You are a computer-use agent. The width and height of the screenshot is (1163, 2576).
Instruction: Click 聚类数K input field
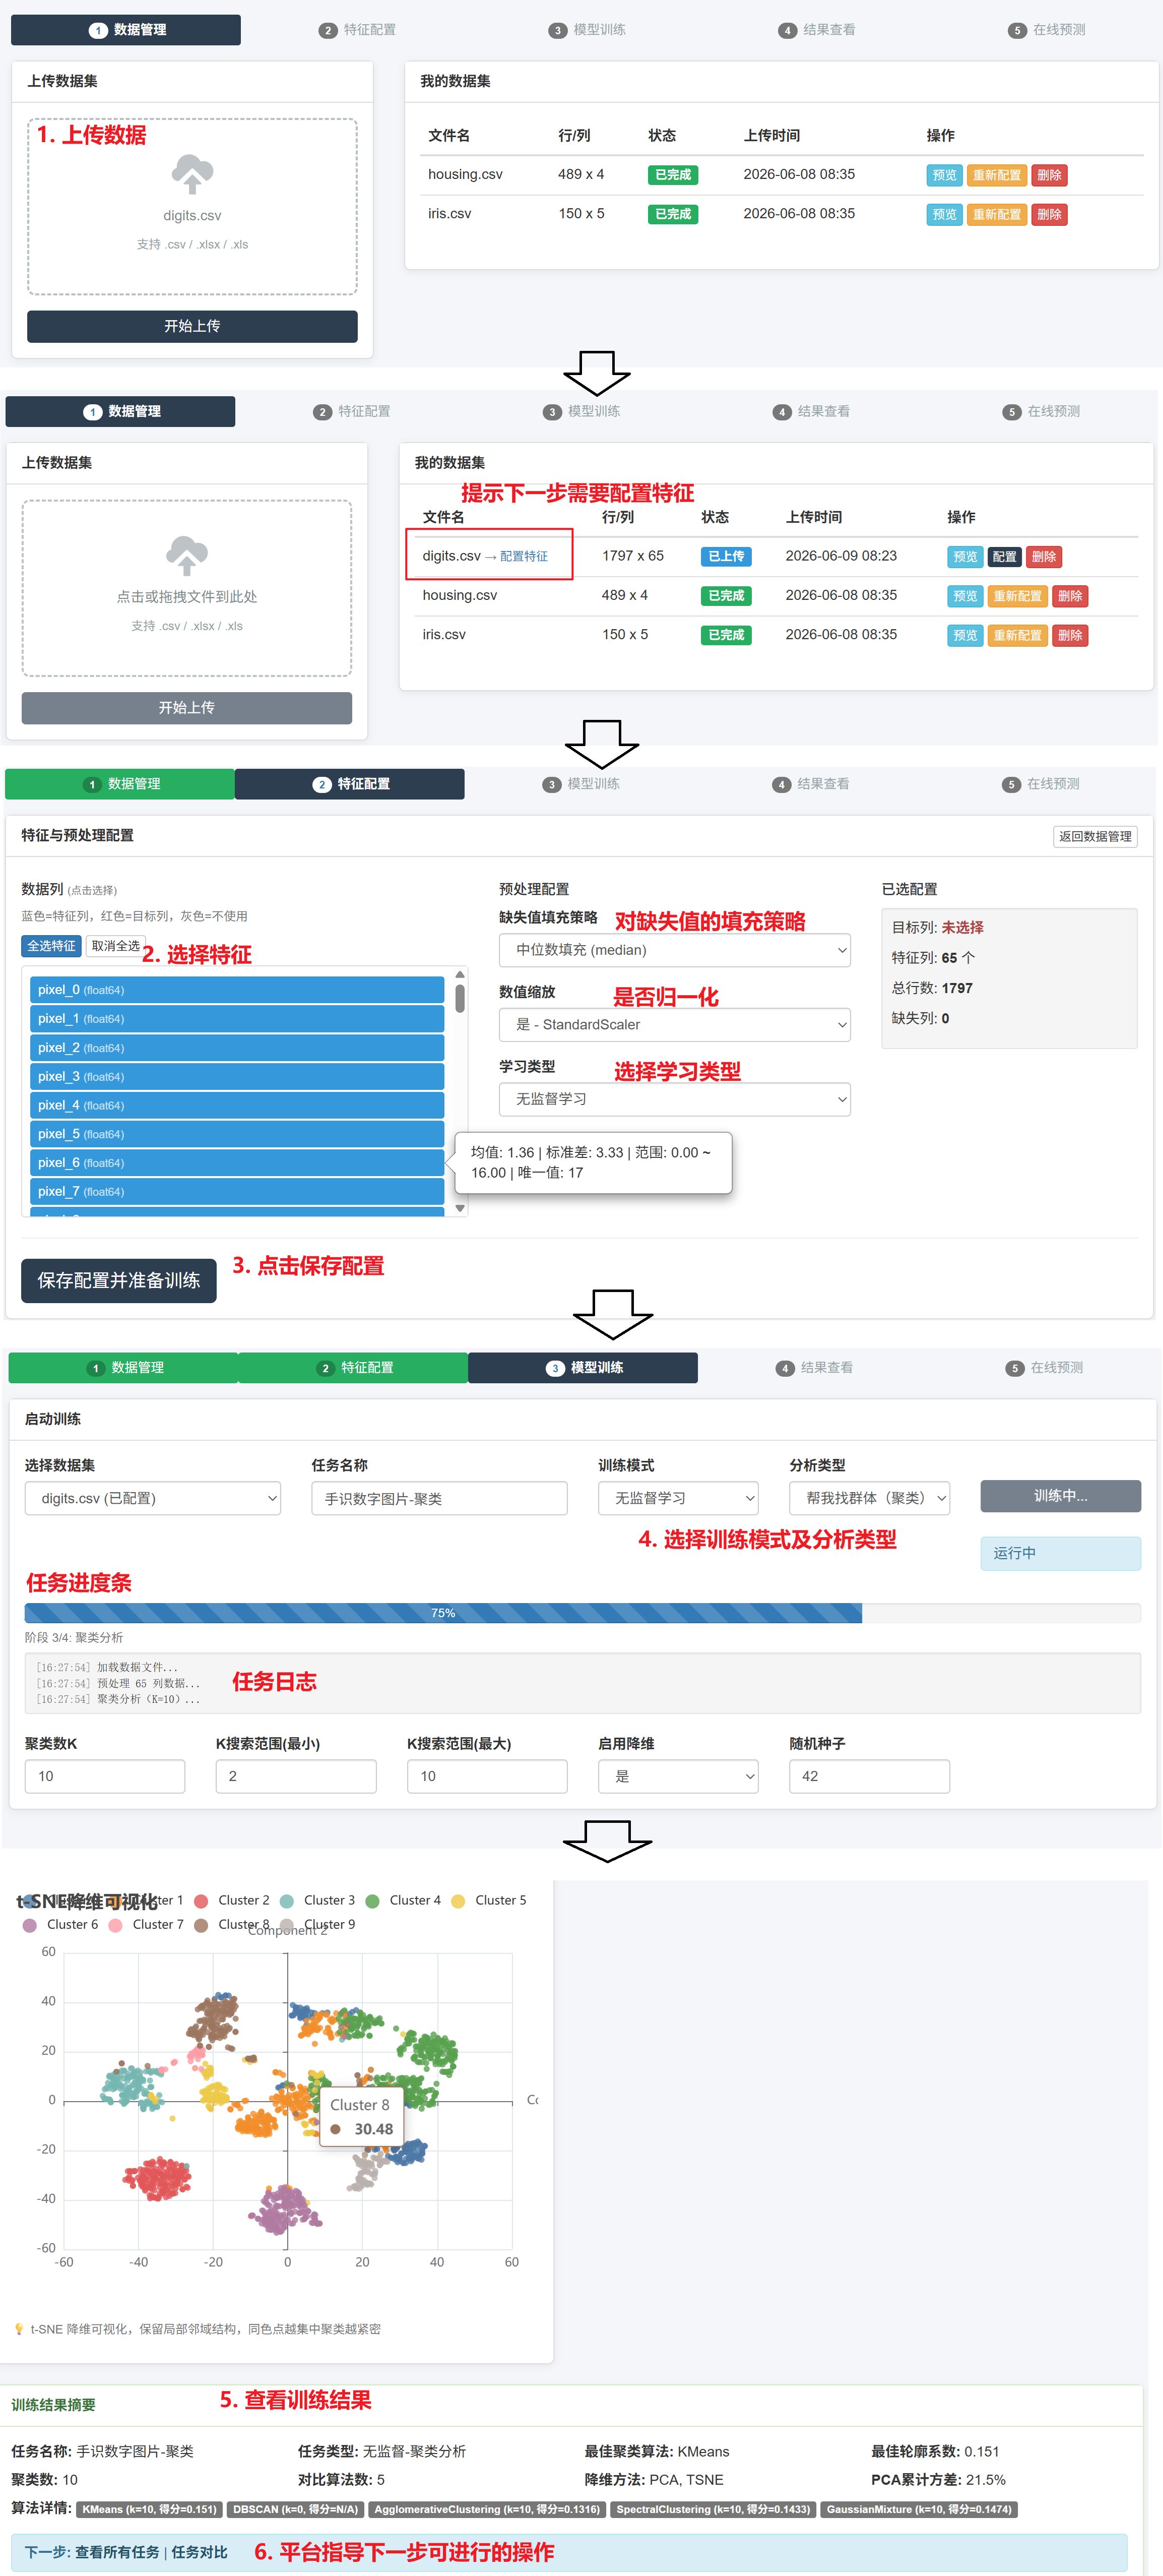pyautogui.click(x=105, y=1776)
